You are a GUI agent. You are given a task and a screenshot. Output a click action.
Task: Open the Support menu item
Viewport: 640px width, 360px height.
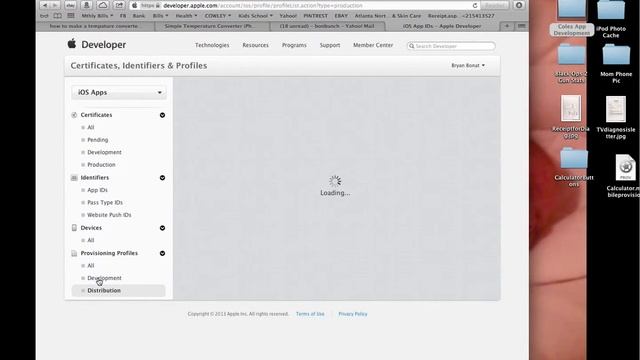click(330, 45)
